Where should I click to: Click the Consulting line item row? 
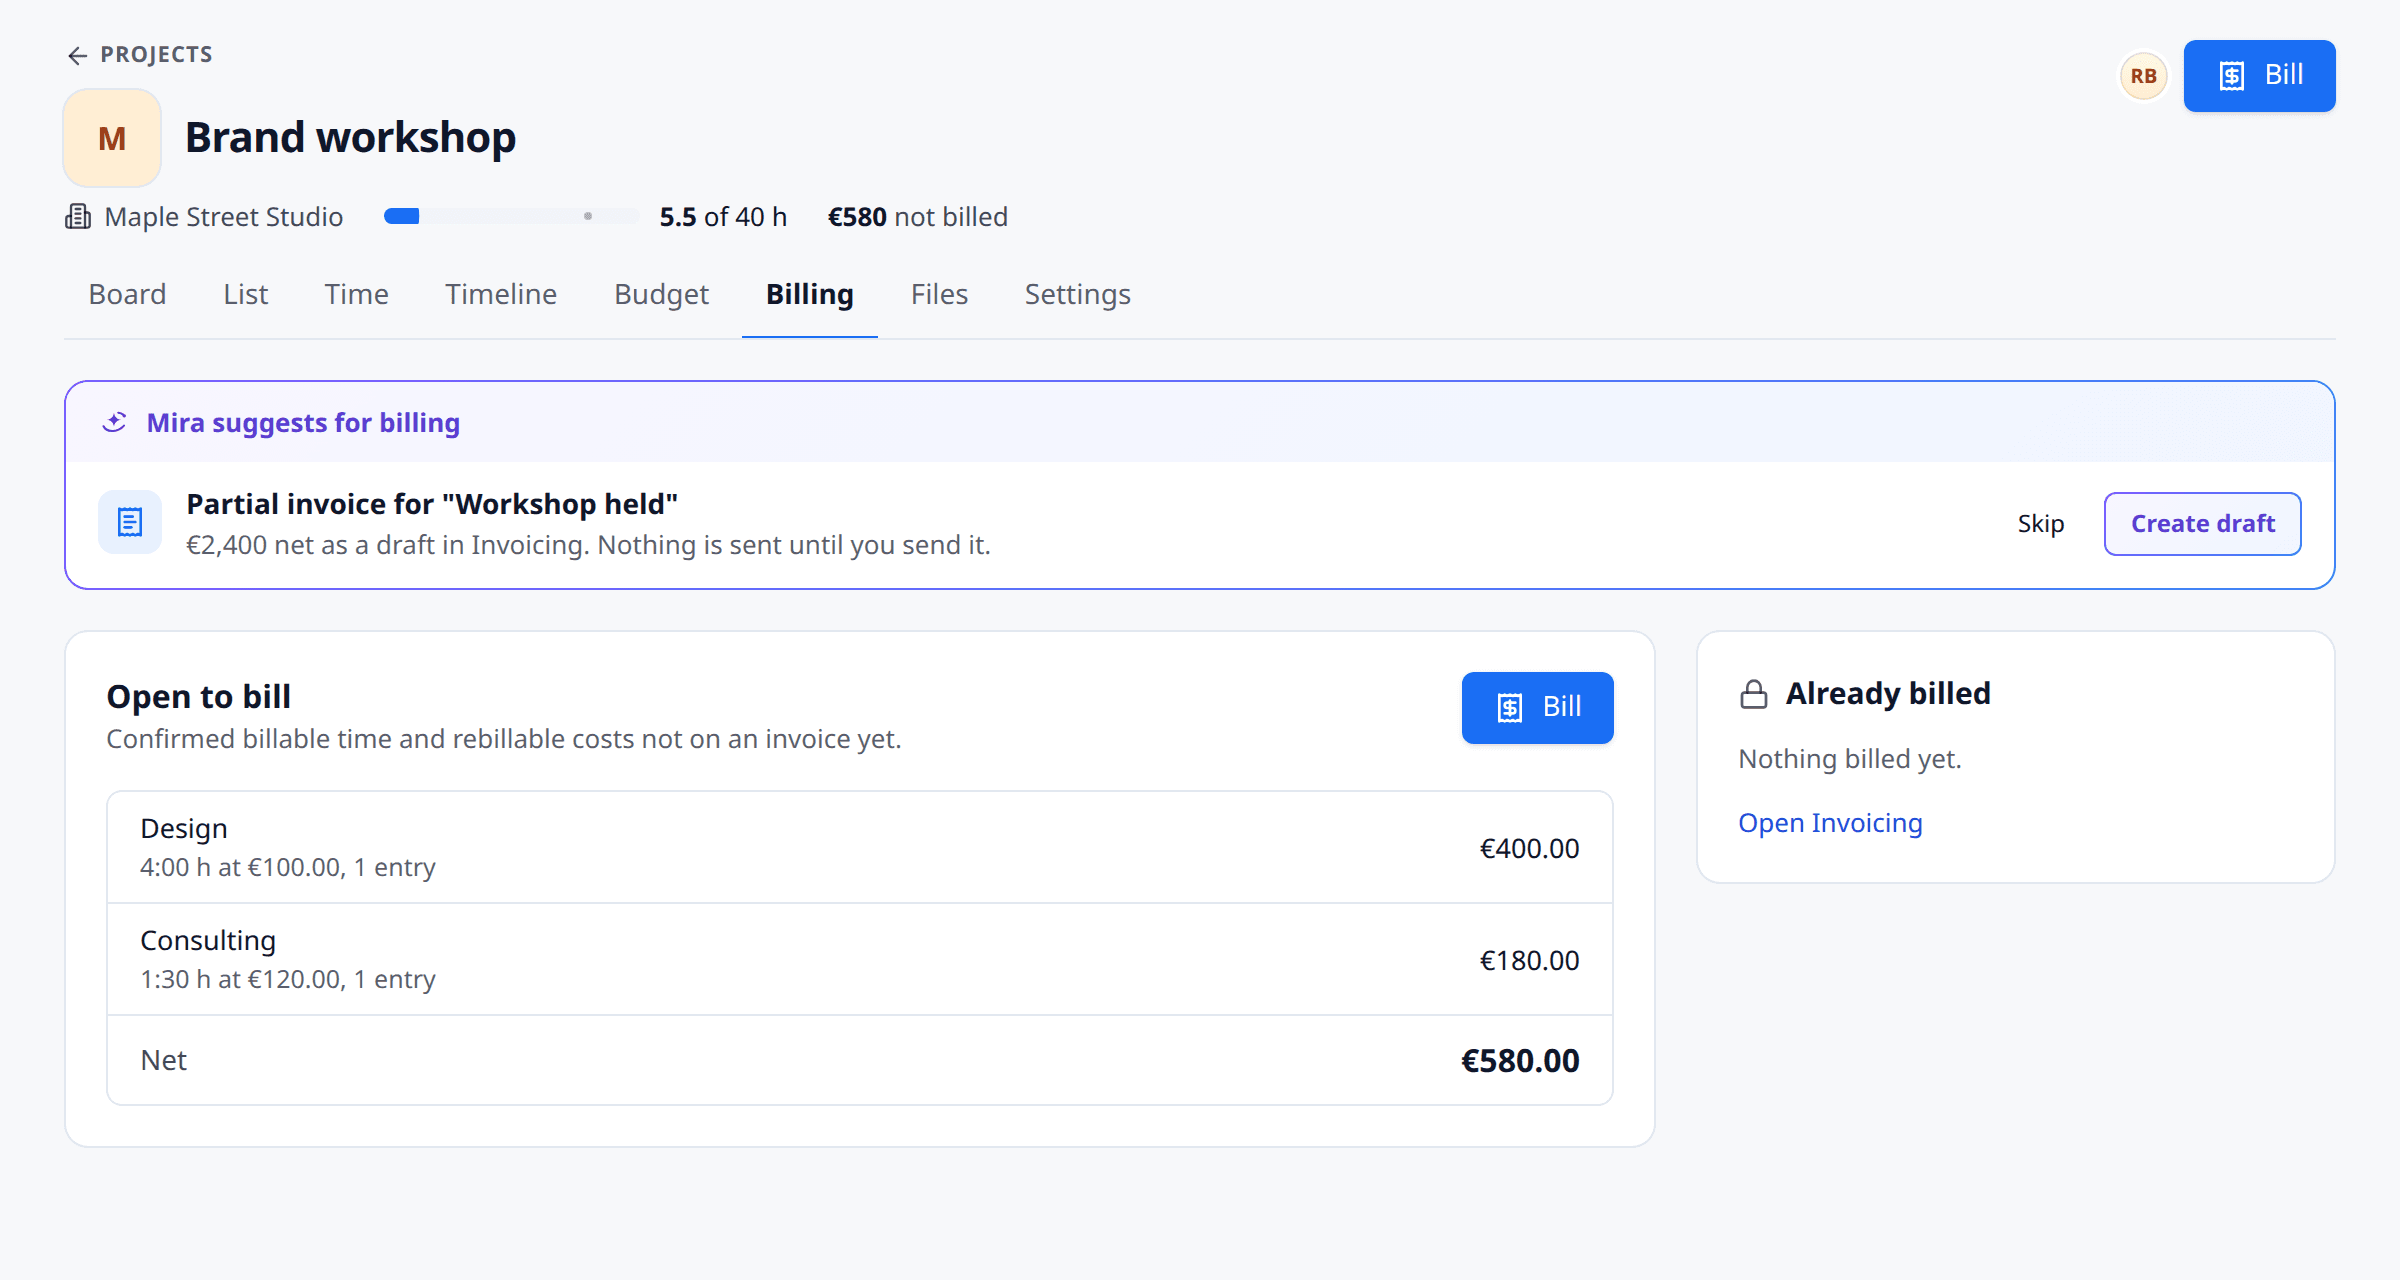click(x=860, y=960)
